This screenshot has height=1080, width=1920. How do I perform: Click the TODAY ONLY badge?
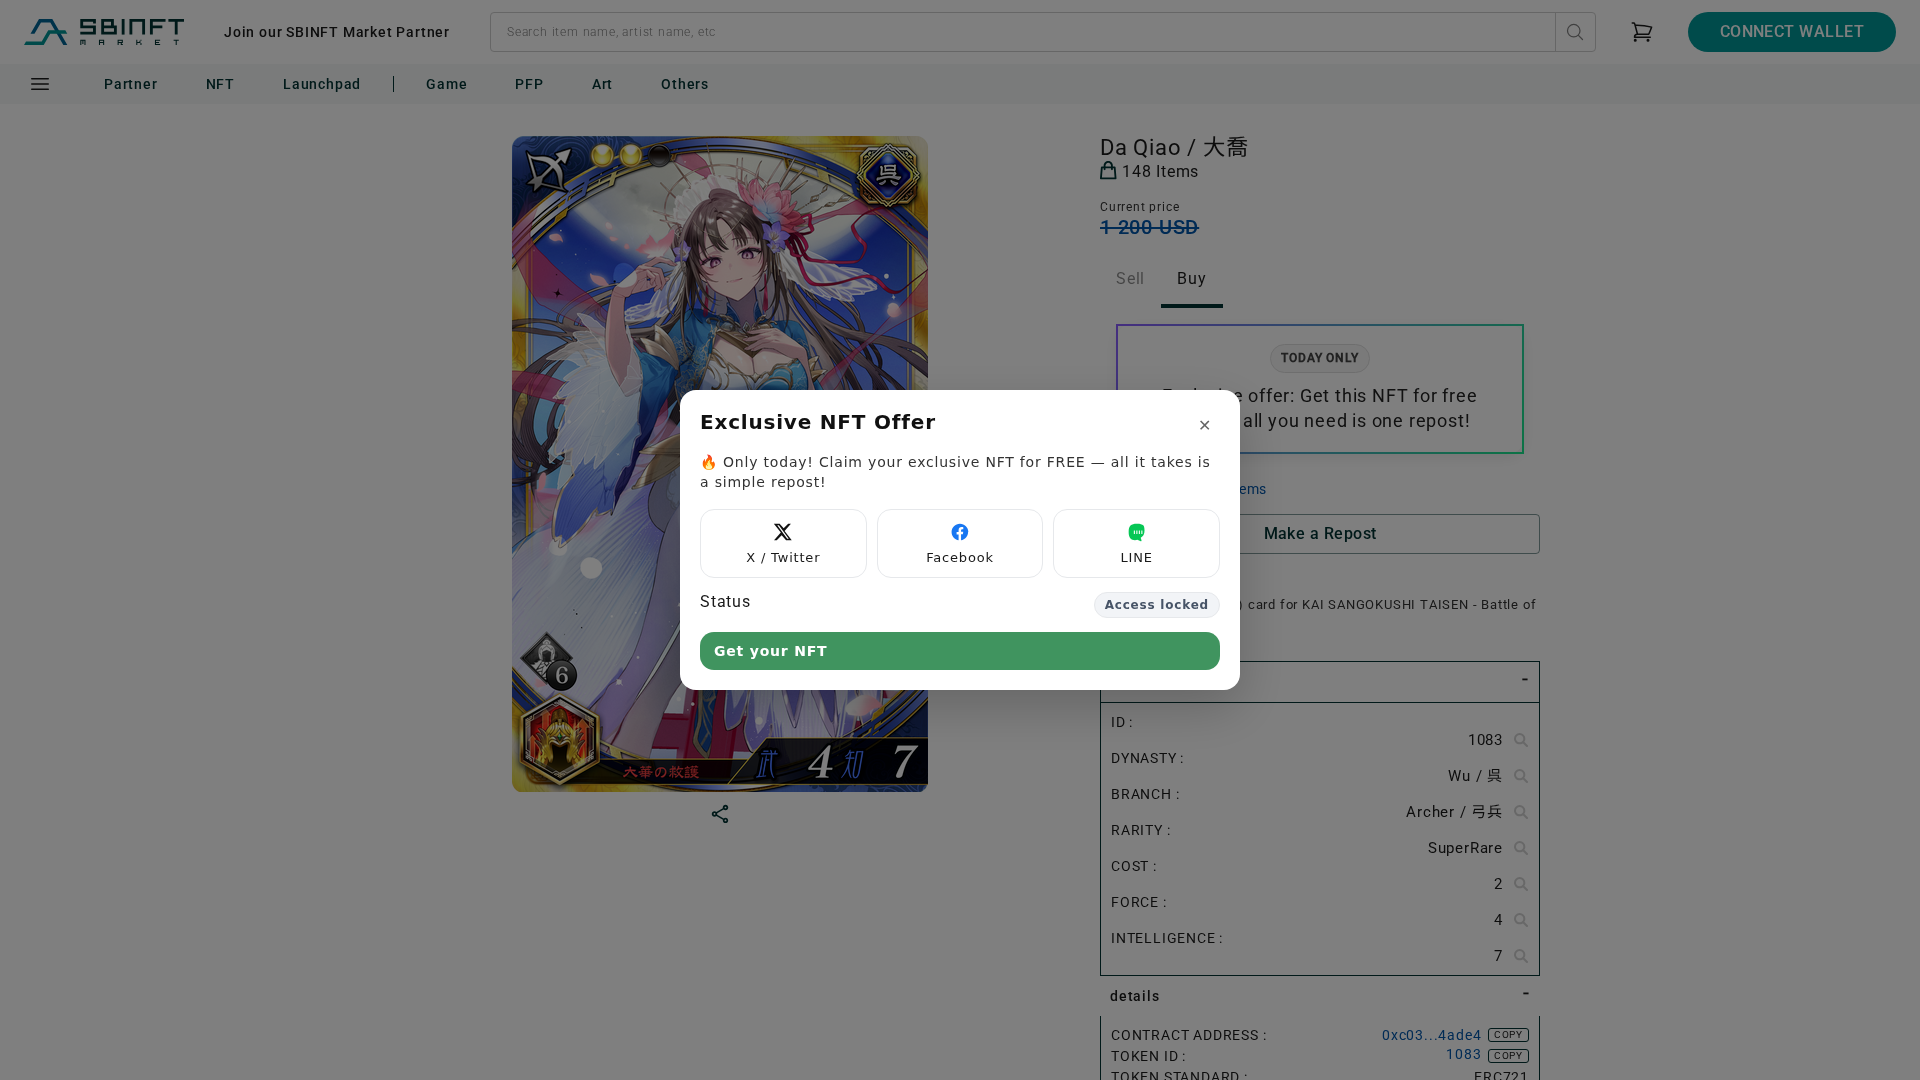tap(1320, 358)
